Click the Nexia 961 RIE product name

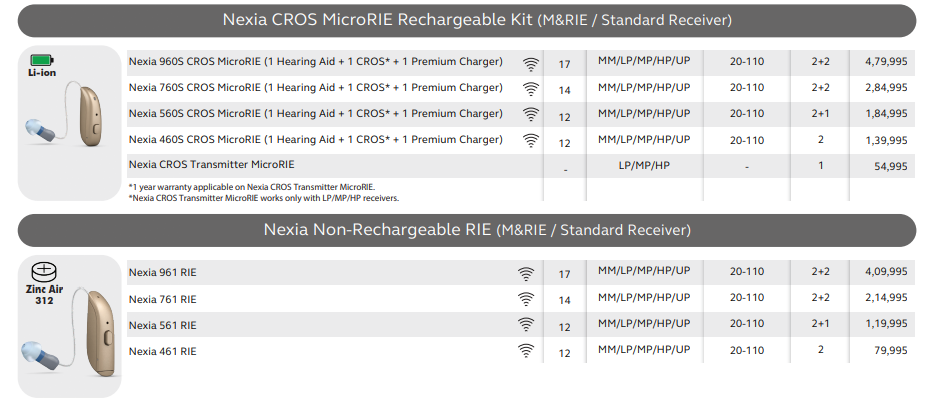[163, 273]
